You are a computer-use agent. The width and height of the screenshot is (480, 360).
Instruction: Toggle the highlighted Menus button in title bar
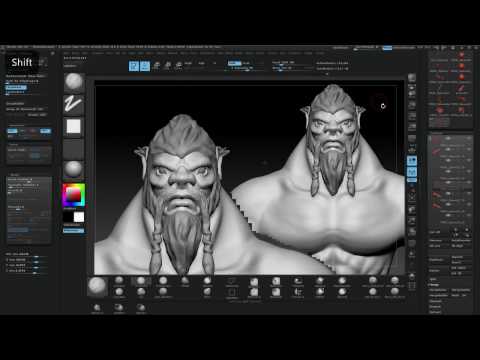387,48
